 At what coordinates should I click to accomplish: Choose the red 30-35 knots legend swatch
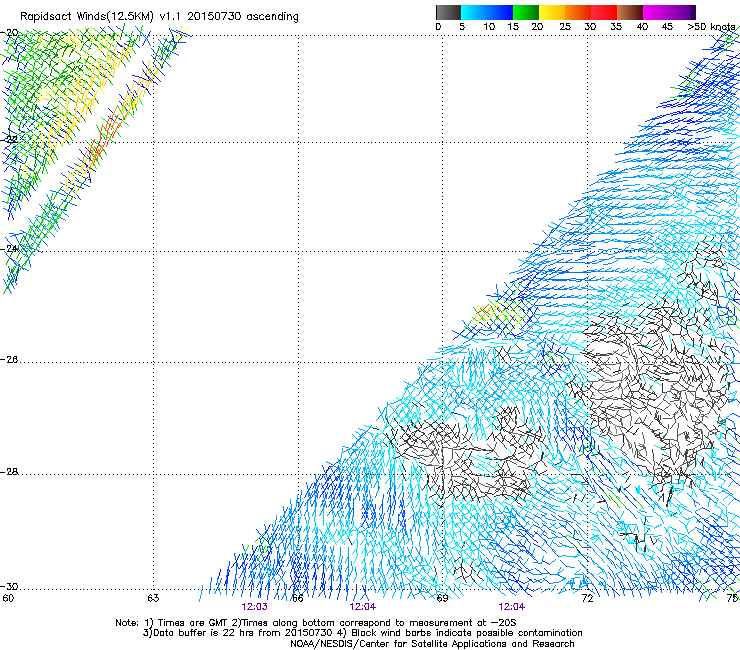pos(604,12)
